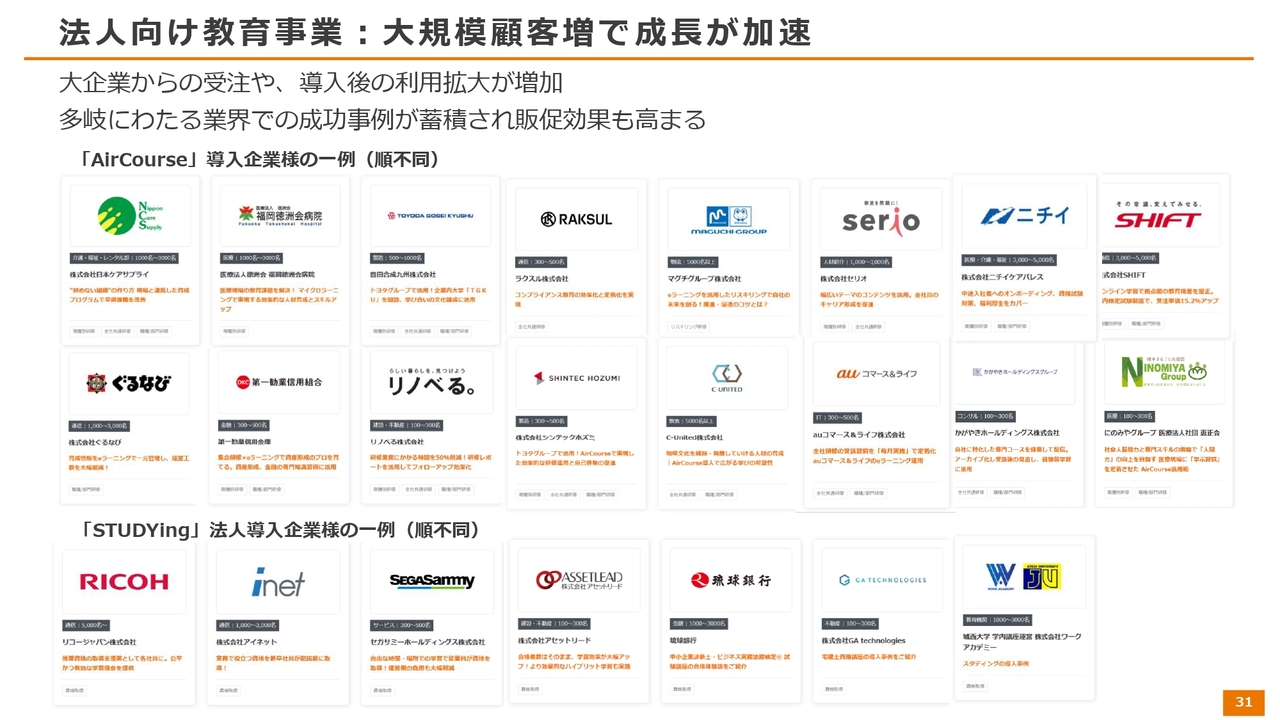Click the au コマース&ライフ logo

click(876, 373)
